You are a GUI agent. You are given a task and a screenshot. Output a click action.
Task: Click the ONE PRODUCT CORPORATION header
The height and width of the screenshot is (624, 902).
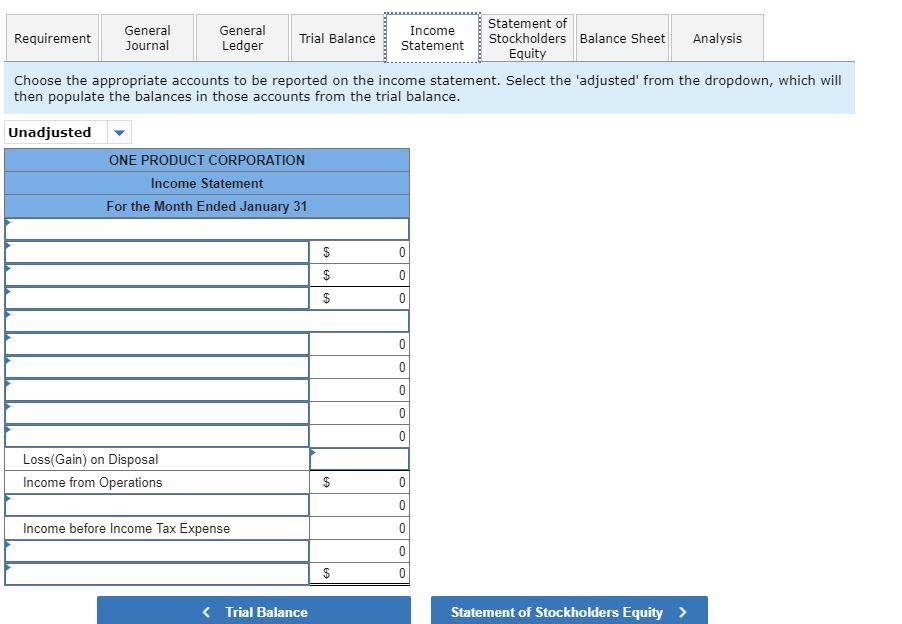click(207, 160)
